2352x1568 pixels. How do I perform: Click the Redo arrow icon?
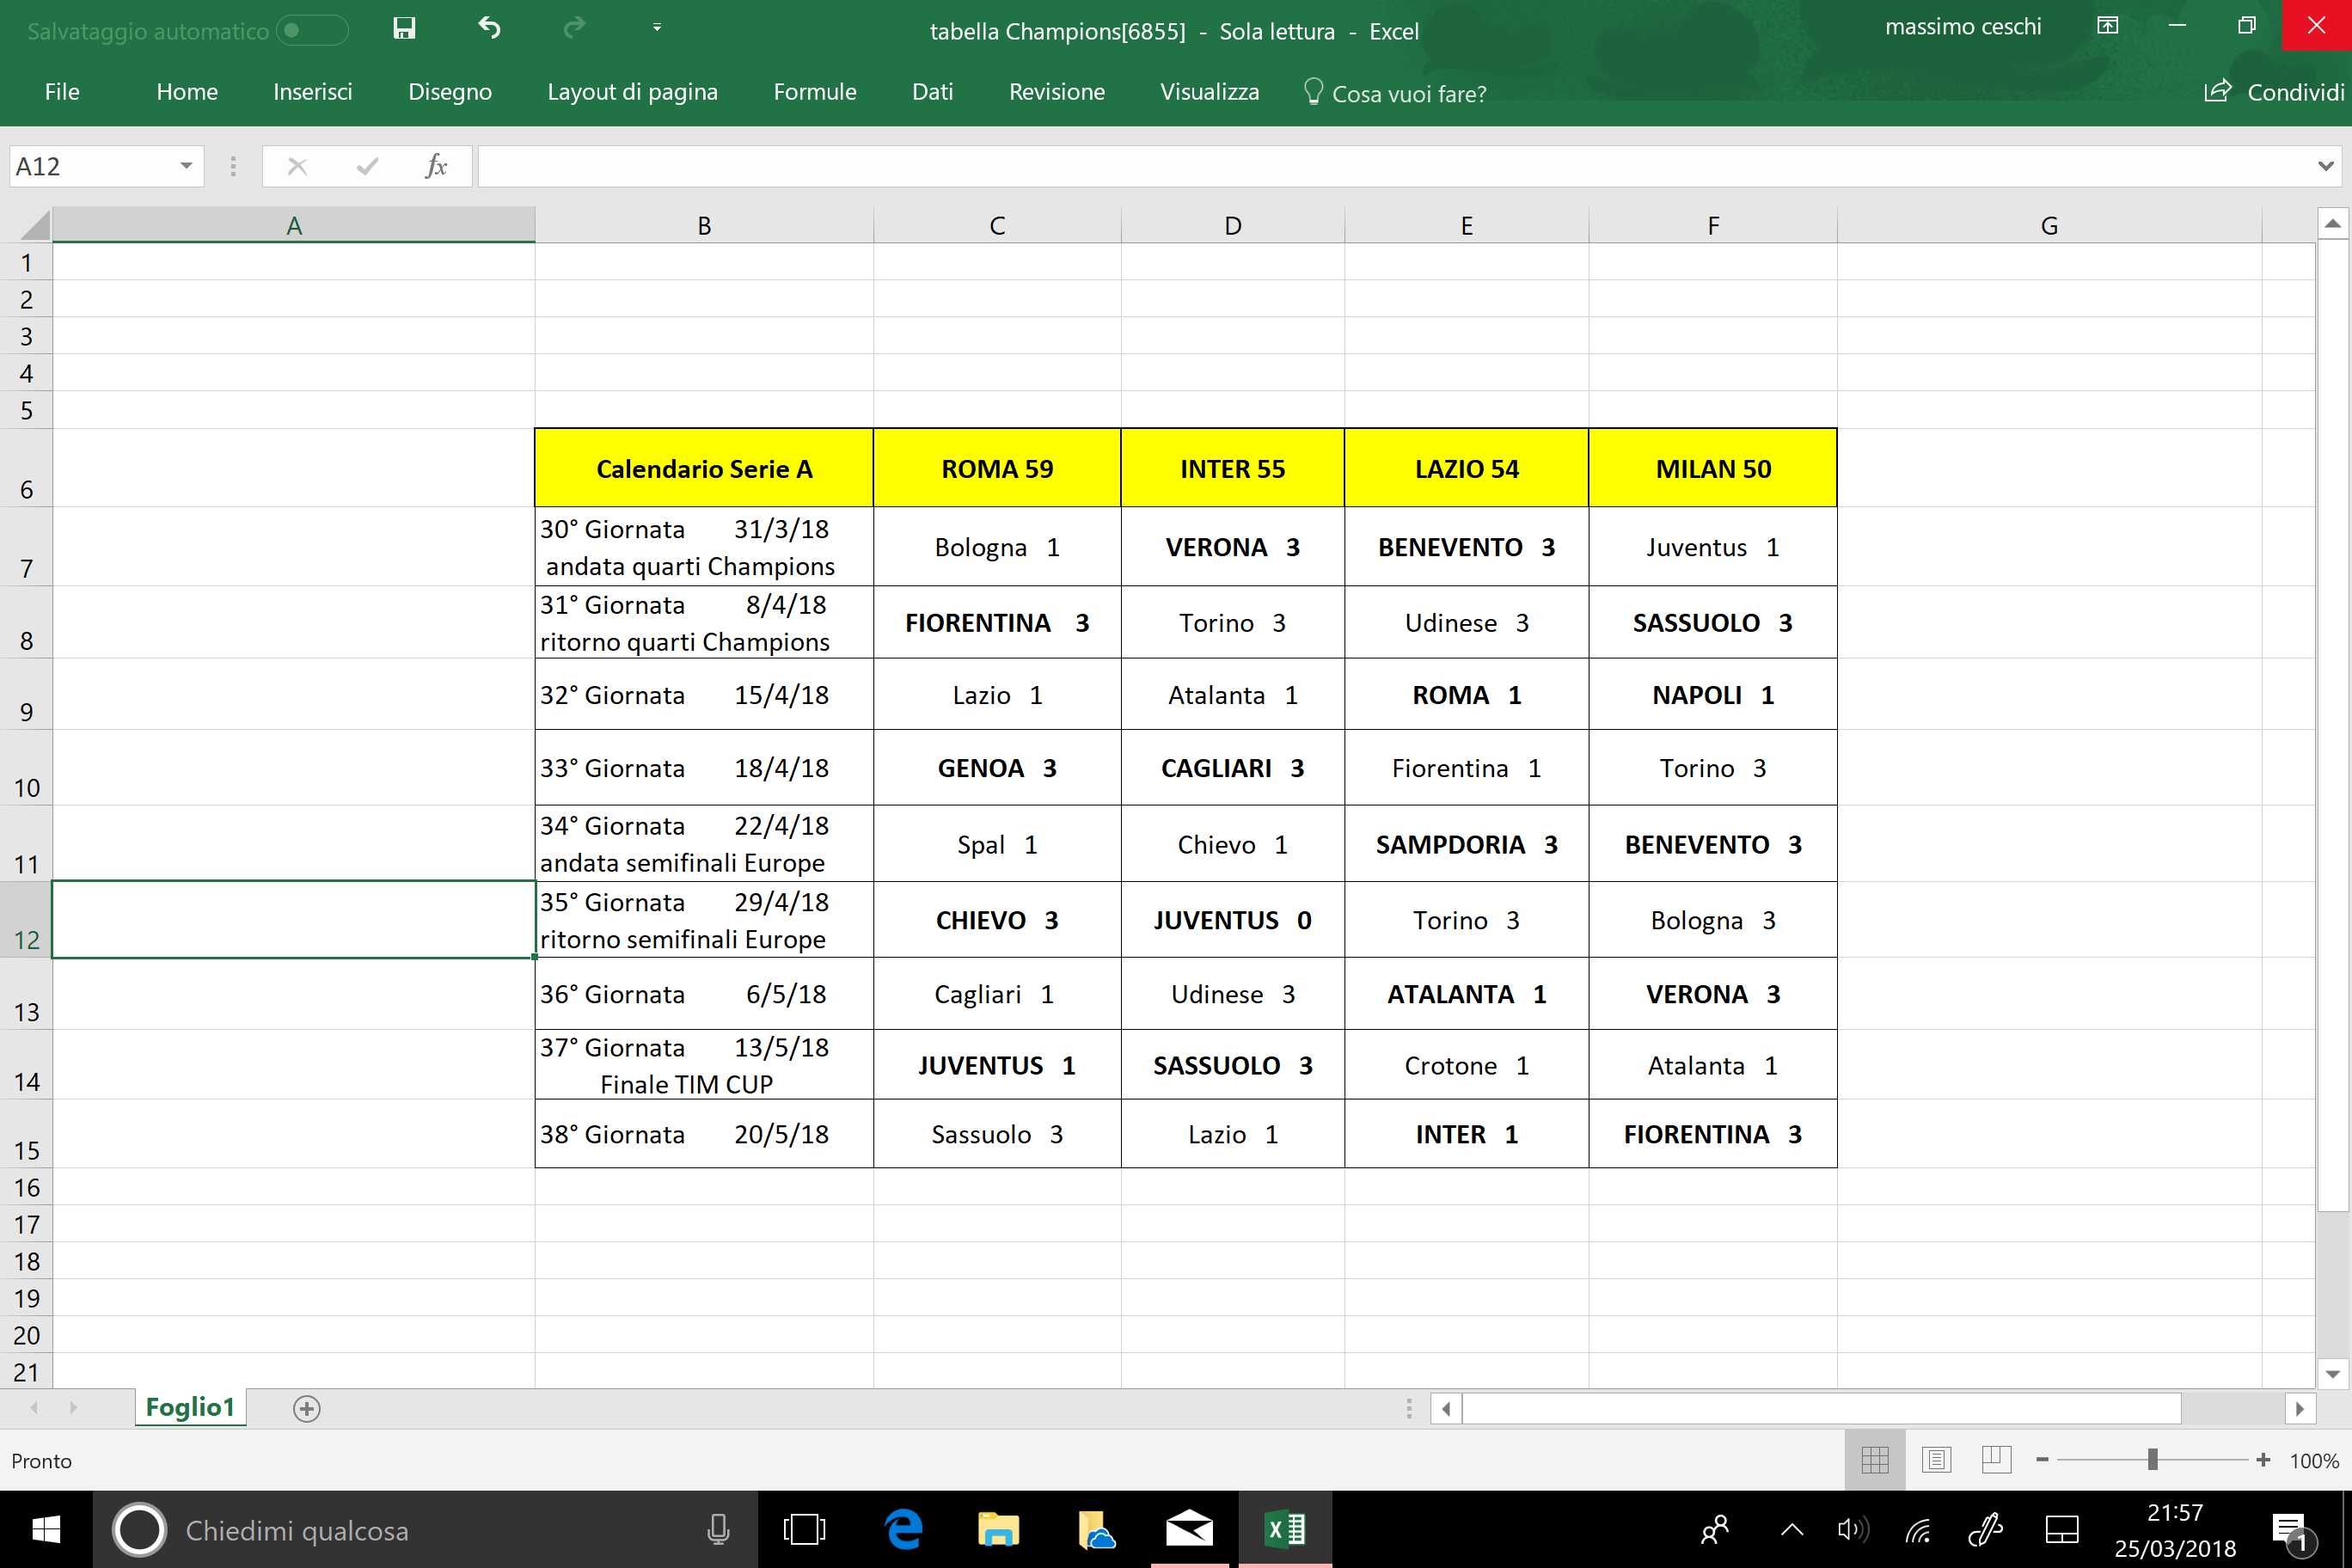click(574, 28)
